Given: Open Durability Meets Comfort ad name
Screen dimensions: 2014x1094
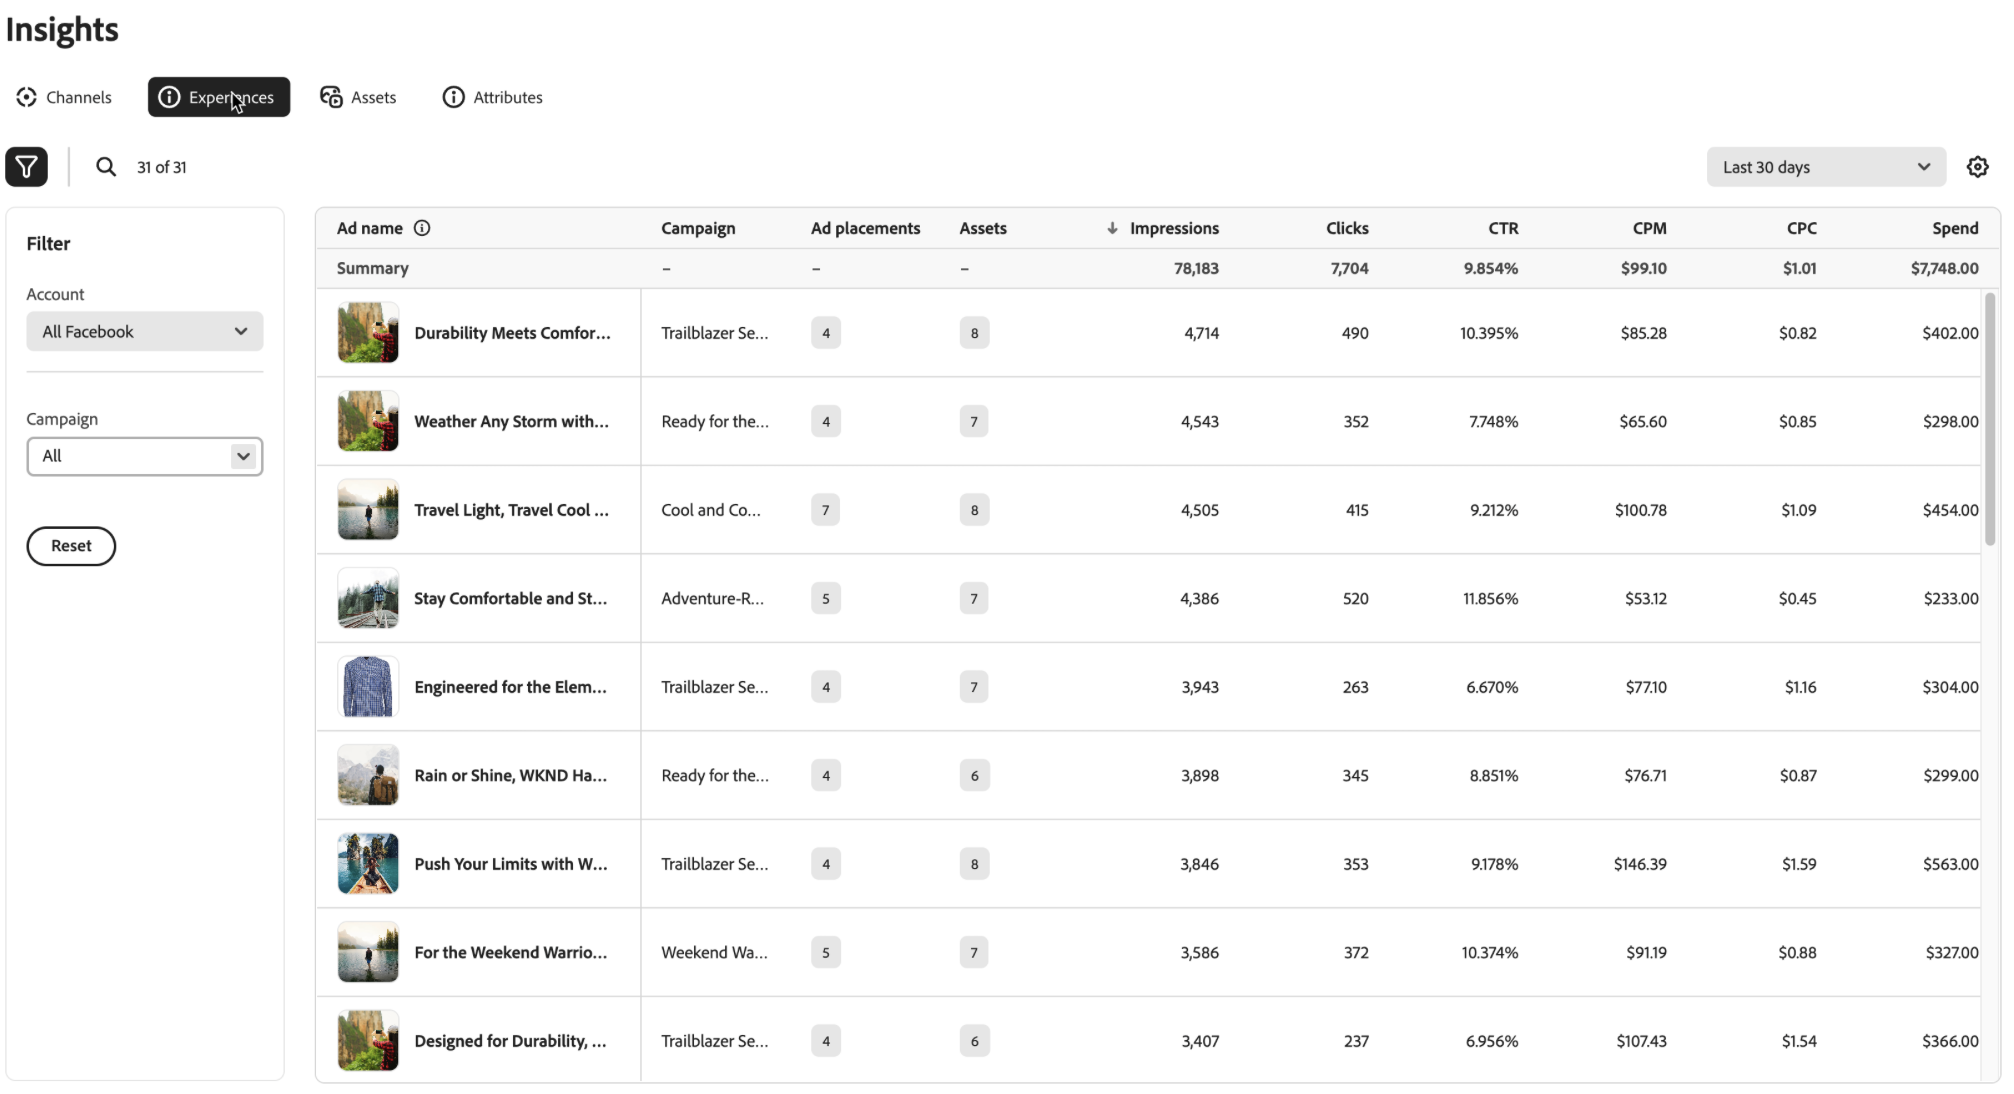Looking at the screenshot, I should tap(512, 333).
